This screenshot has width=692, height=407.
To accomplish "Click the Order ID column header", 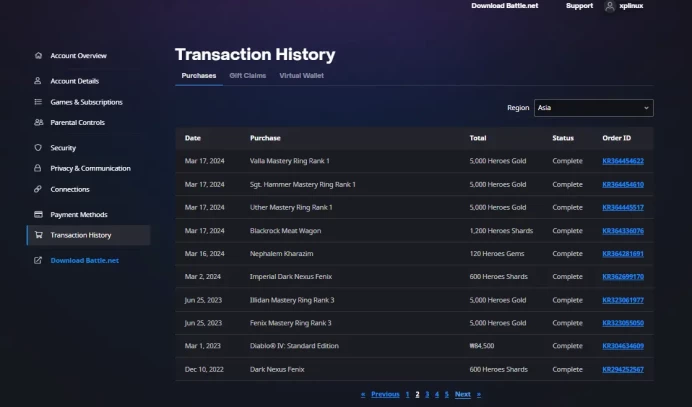I will point(617,138).
